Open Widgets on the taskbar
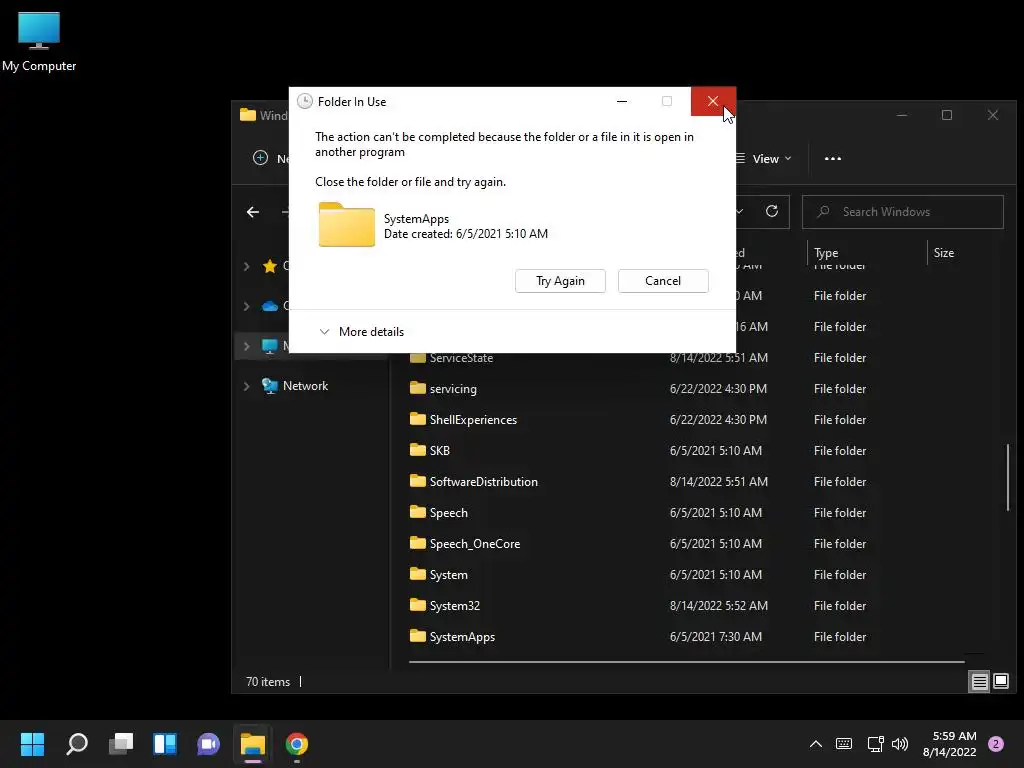 pyautogui.click(x=165, y=744)
